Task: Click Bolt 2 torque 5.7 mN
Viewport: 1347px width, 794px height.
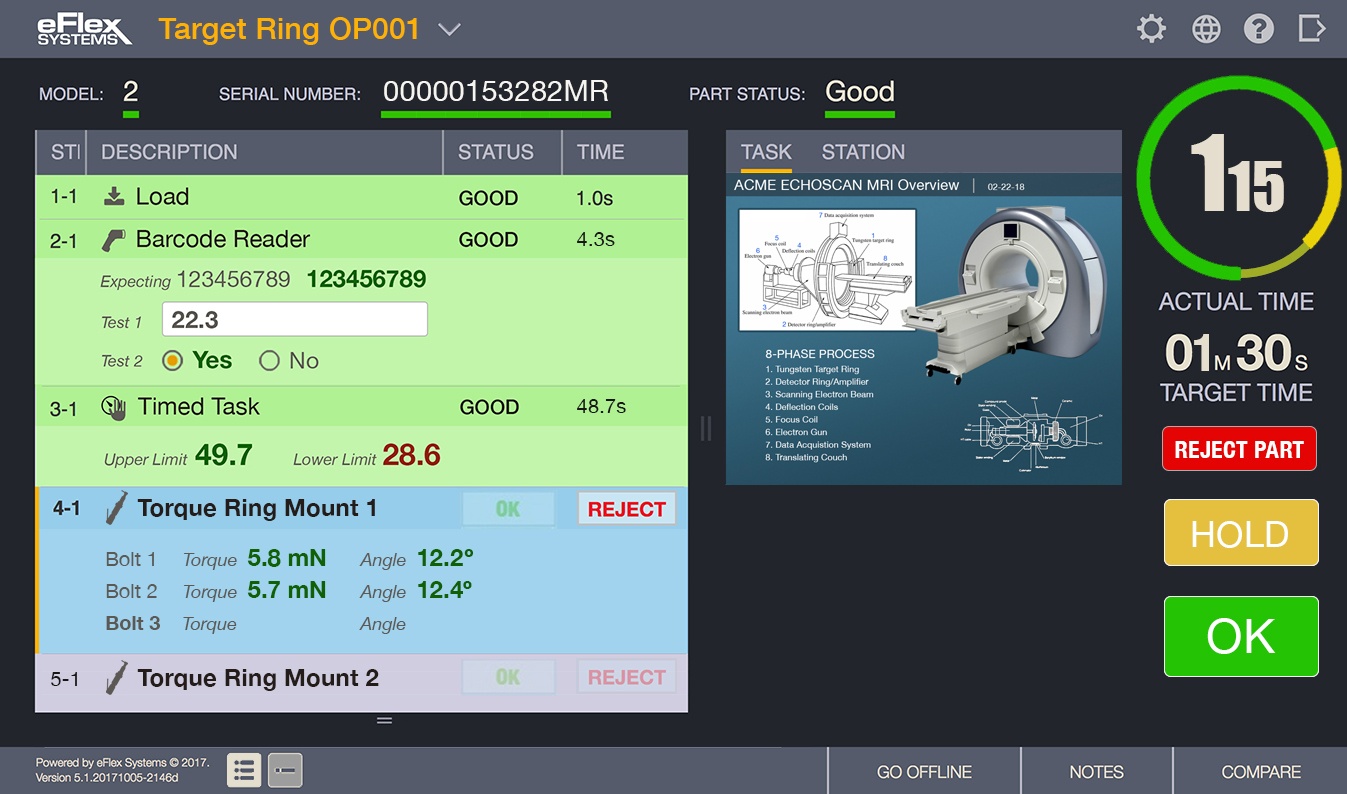Action: click(x=287, y=591)
